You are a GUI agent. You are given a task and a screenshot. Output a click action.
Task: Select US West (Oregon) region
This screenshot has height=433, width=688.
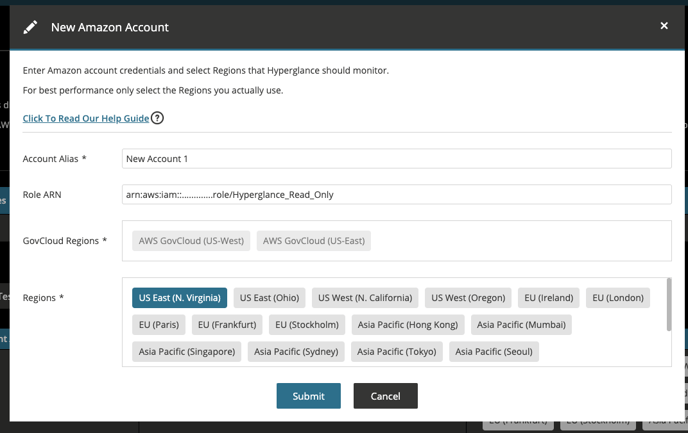click(x=468, y=298)
